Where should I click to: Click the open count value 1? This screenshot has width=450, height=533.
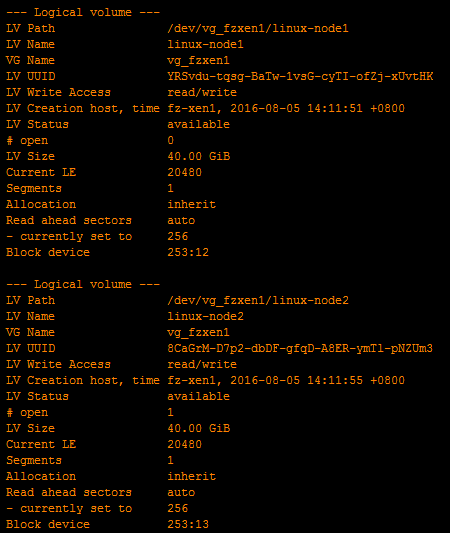(x=171, y=412)
